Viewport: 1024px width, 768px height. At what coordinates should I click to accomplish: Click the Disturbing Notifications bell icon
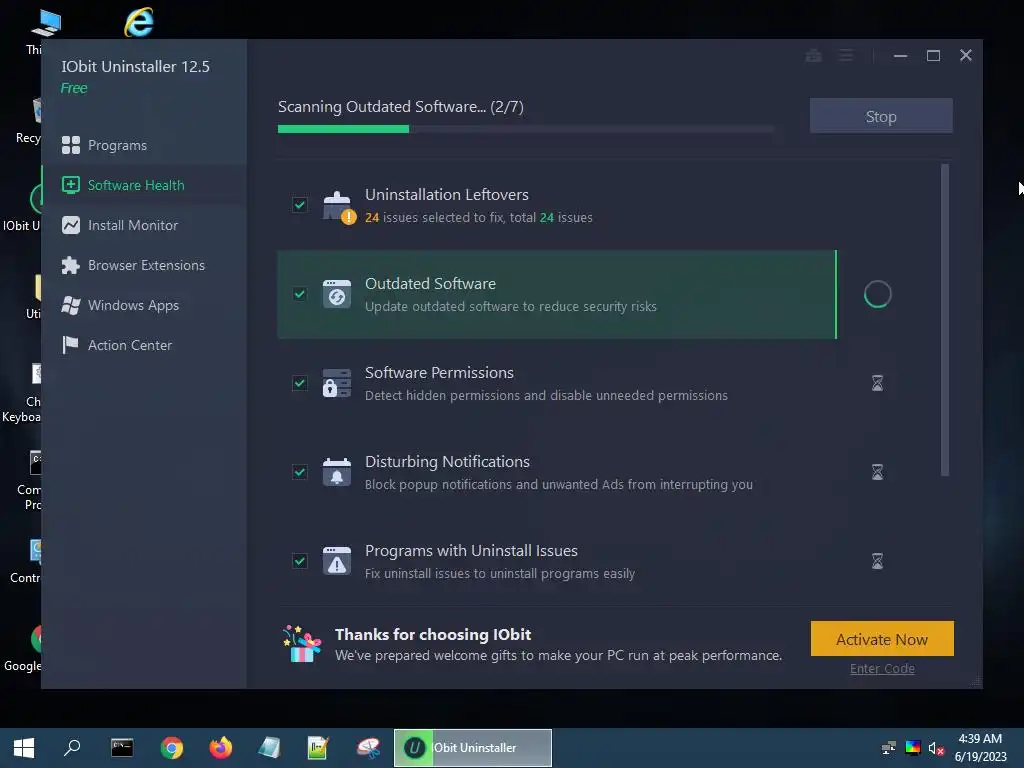tap(337, 472)
